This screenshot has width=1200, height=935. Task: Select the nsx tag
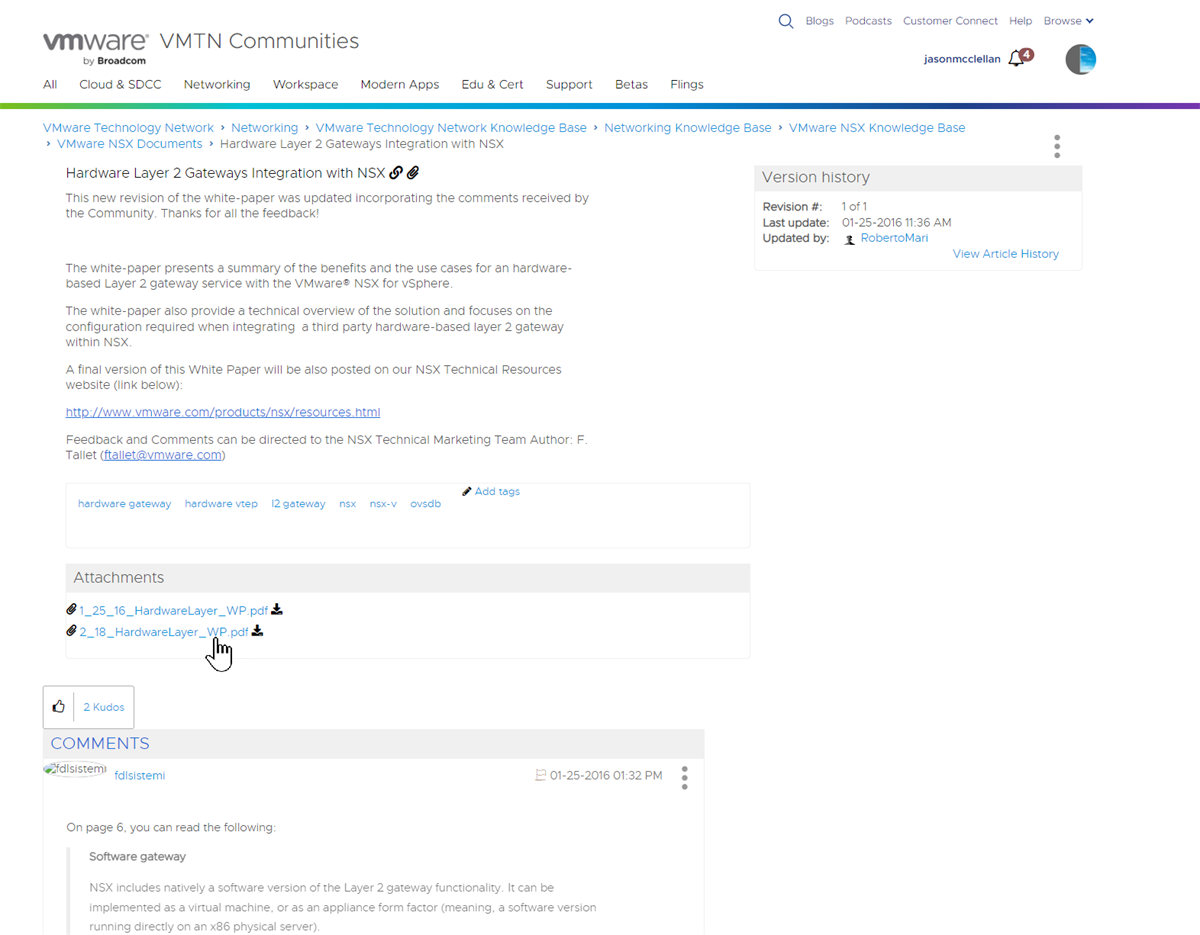point(347,504)
